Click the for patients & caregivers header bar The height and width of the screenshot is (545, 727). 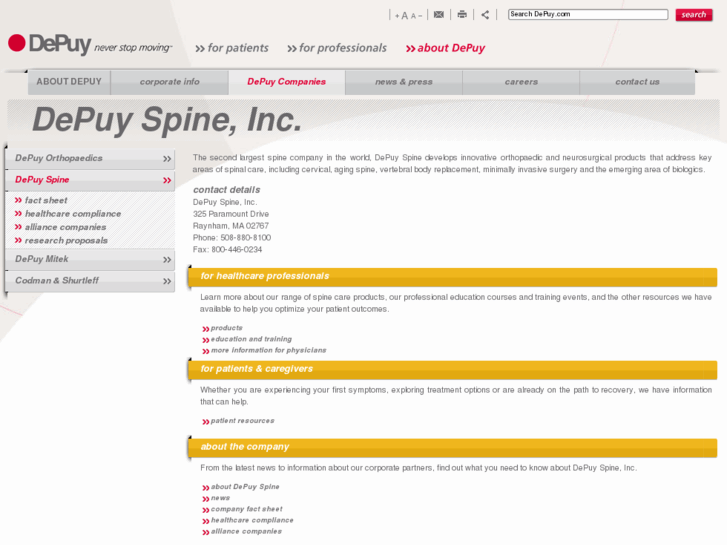coord(453,370)
